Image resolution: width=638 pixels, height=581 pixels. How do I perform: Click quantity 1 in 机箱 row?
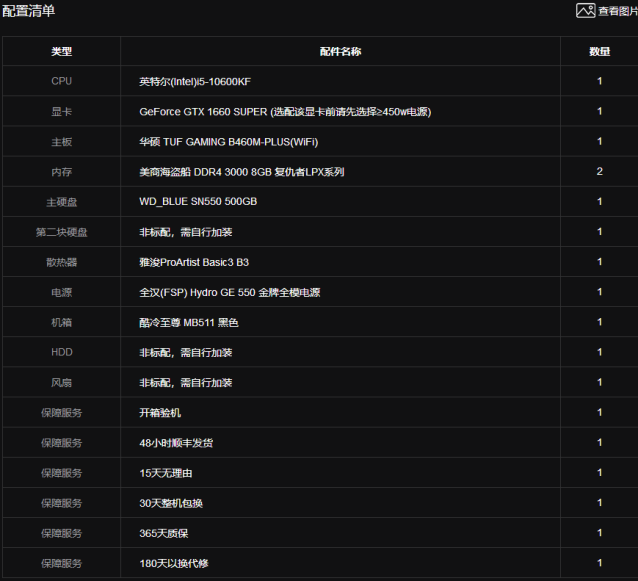click(x=599, y=322)
